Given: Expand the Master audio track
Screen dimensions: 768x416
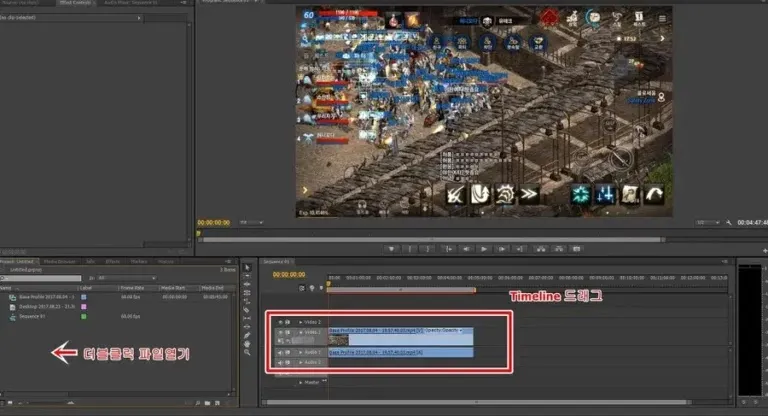Looking at the screenshot, I should (301, 383).
